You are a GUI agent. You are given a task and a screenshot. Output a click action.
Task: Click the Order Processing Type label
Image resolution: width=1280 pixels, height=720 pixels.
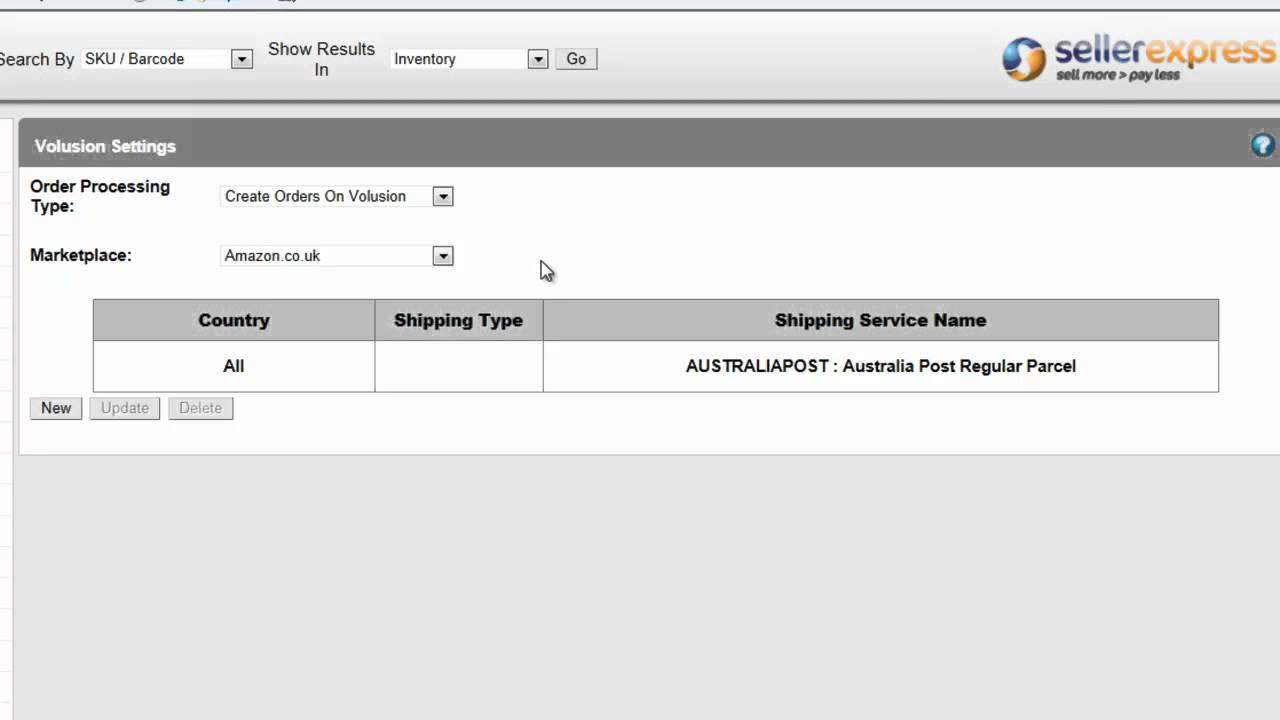point(100,196)
